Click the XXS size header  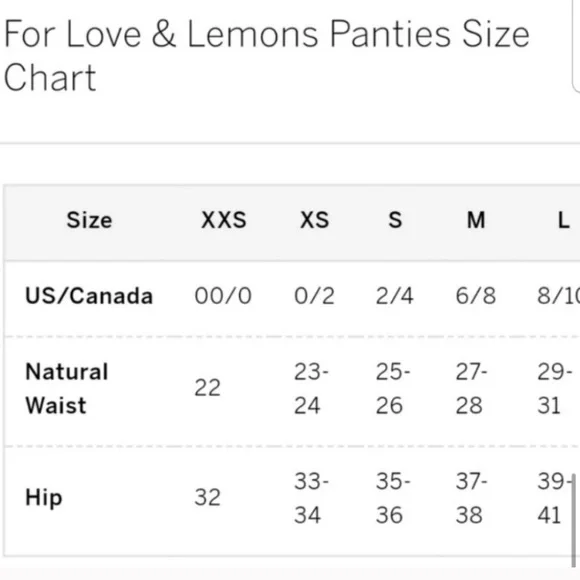tap(223, 220)
